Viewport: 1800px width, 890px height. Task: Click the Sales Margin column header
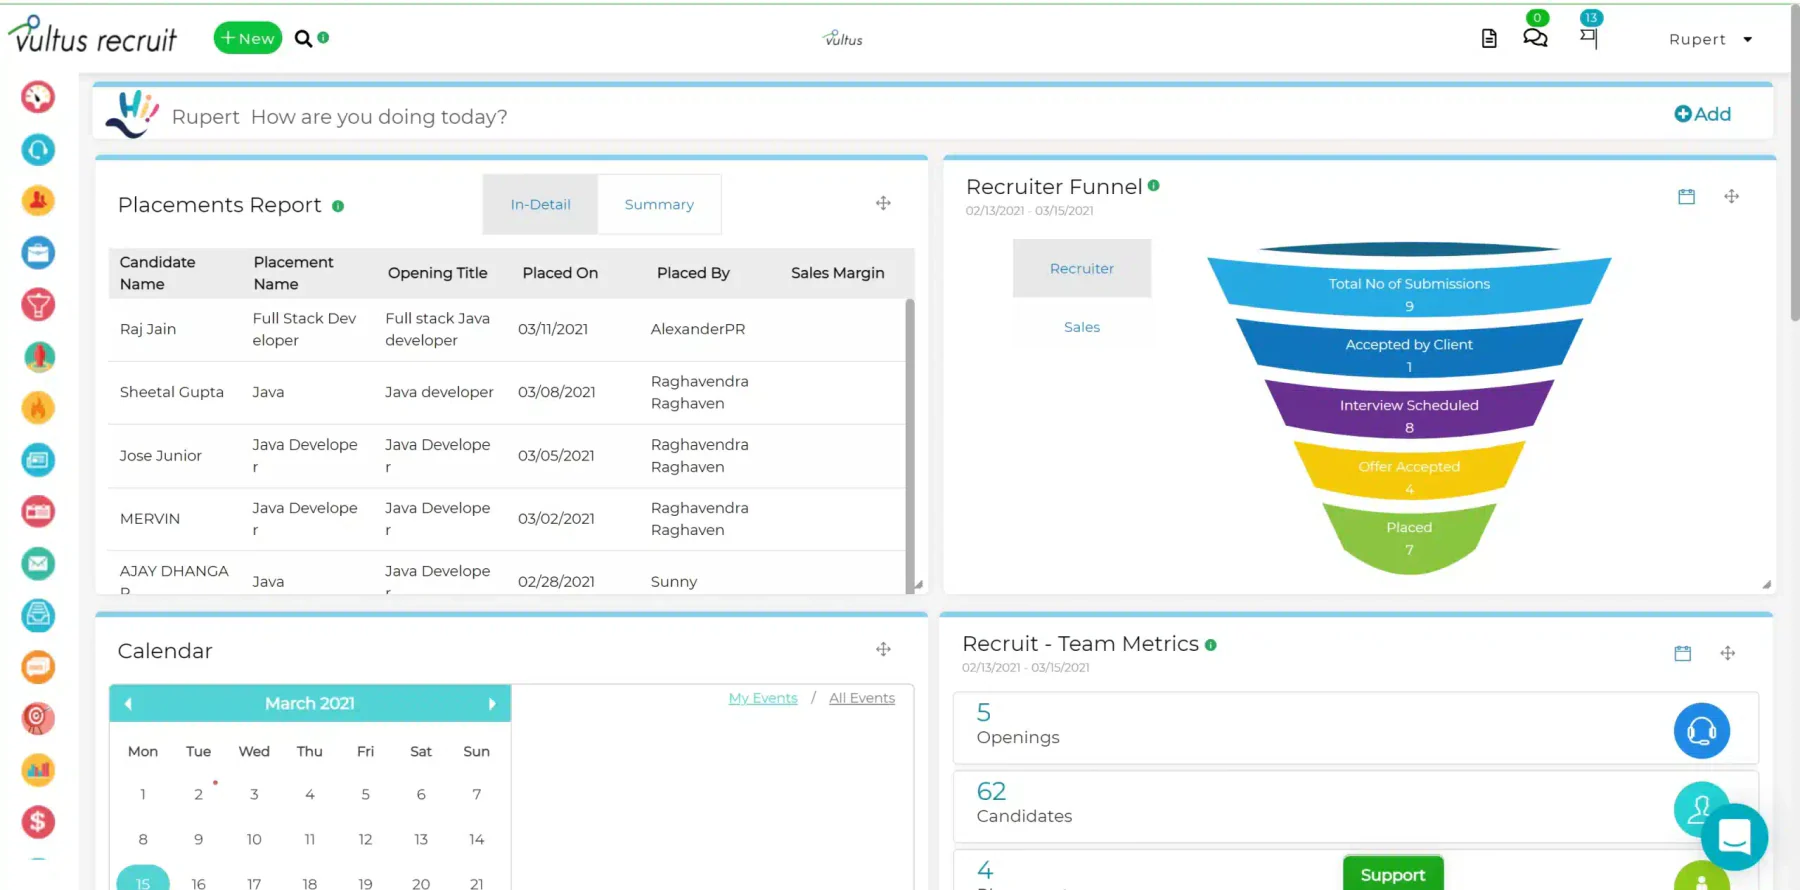pos(838,273)
